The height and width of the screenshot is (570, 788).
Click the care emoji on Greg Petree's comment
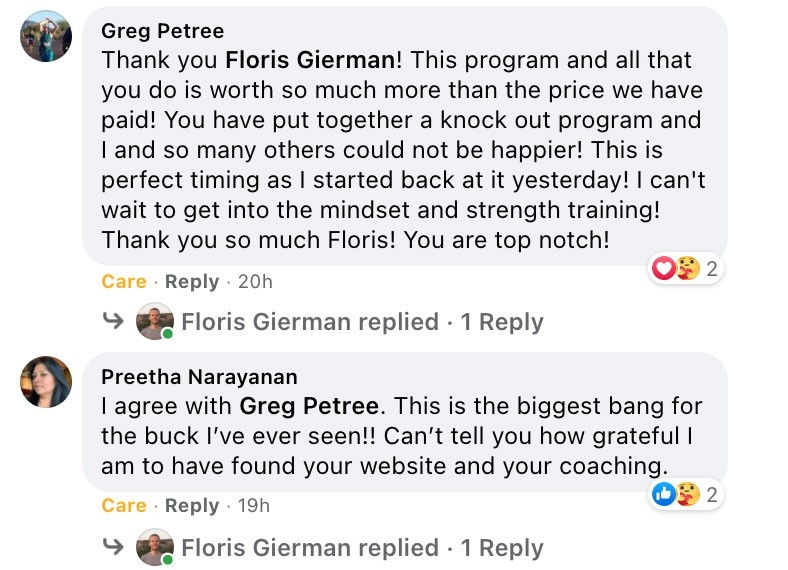(686, 269)
